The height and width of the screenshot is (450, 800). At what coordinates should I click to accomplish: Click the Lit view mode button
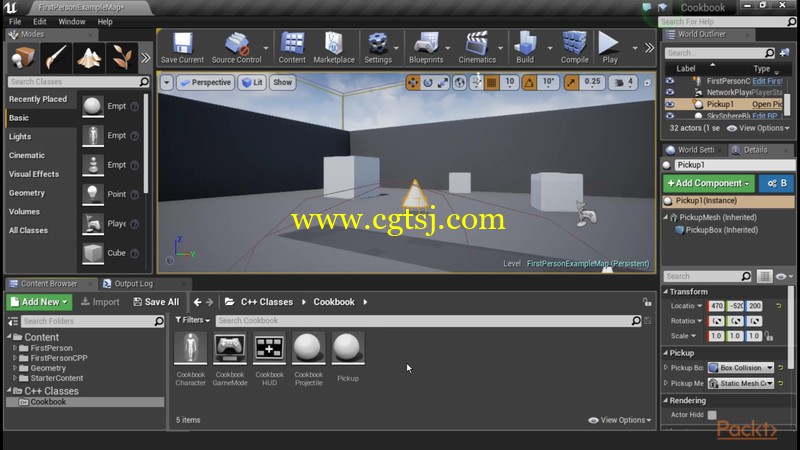coord(253,82)
